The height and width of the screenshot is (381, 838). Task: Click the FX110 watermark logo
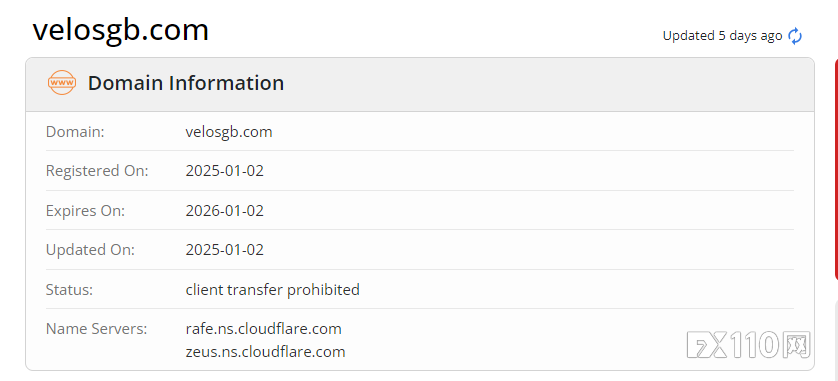point(749,344)
